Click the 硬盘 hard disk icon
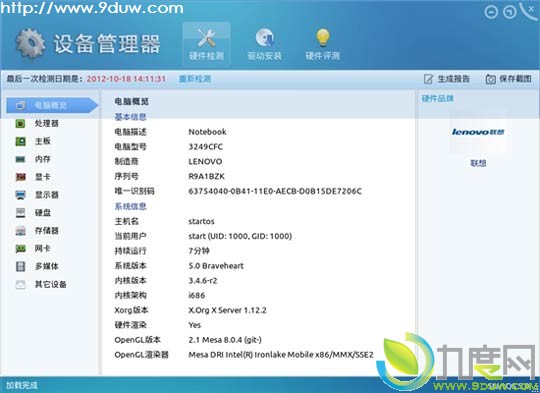The height and width of the screenshot is (393, 540). (21, 213)
